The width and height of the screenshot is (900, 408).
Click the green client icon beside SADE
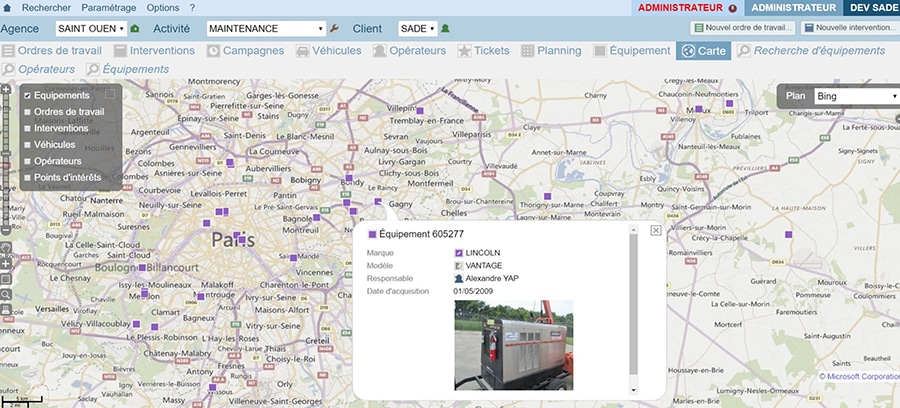click(x=445, y=29)
